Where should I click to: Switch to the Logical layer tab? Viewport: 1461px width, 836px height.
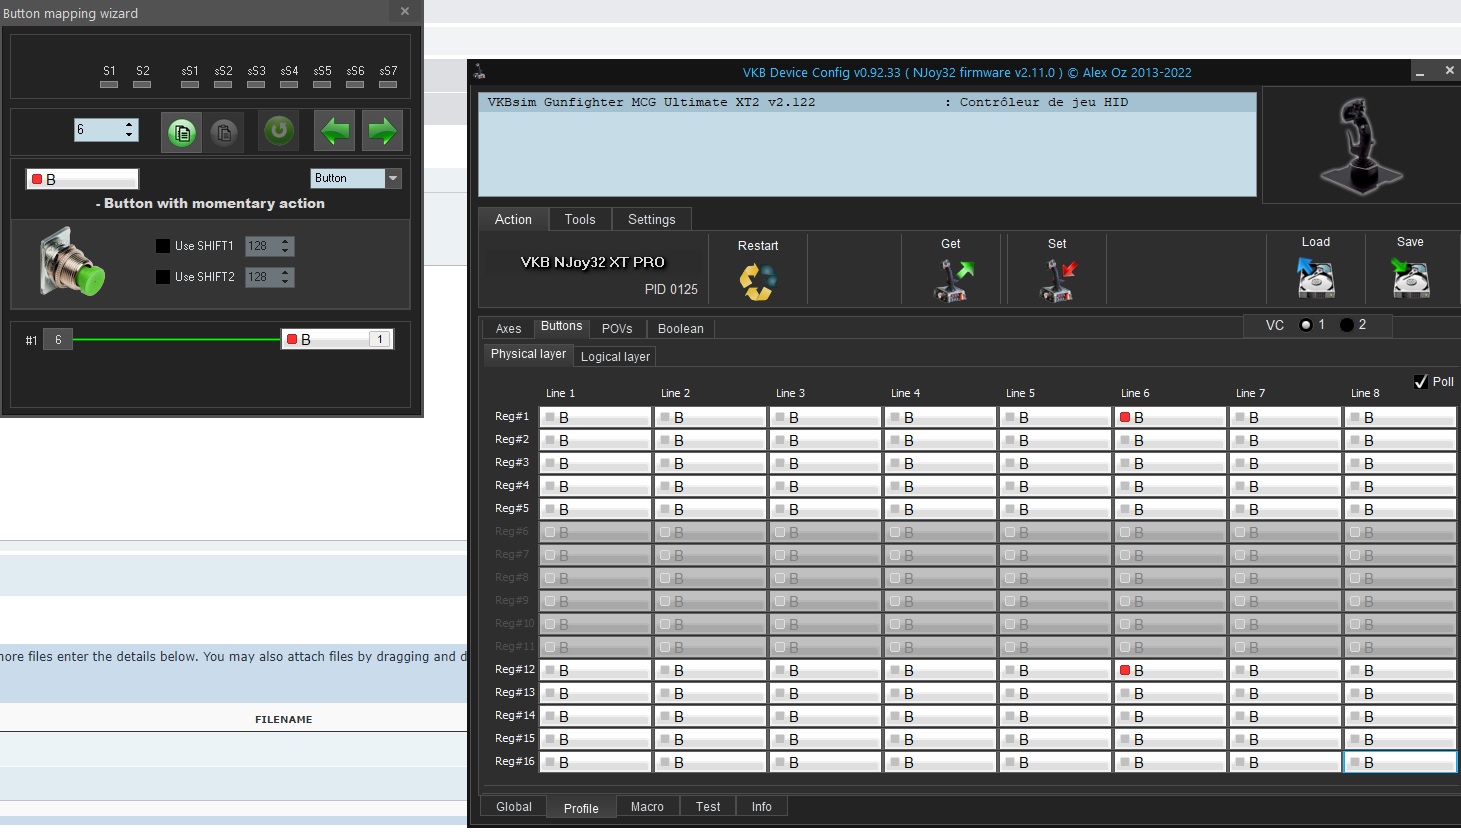pyautogui.click(x=615, y=357)
